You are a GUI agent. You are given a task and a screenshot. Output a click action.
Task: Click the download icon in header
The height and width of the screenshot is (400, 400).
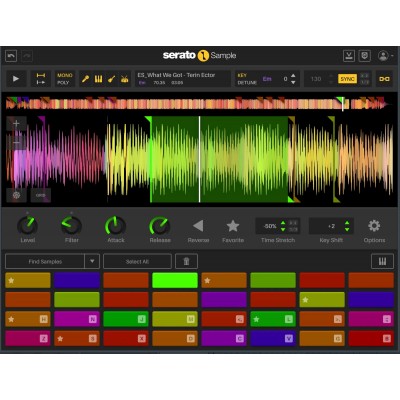tap(349, 56)
